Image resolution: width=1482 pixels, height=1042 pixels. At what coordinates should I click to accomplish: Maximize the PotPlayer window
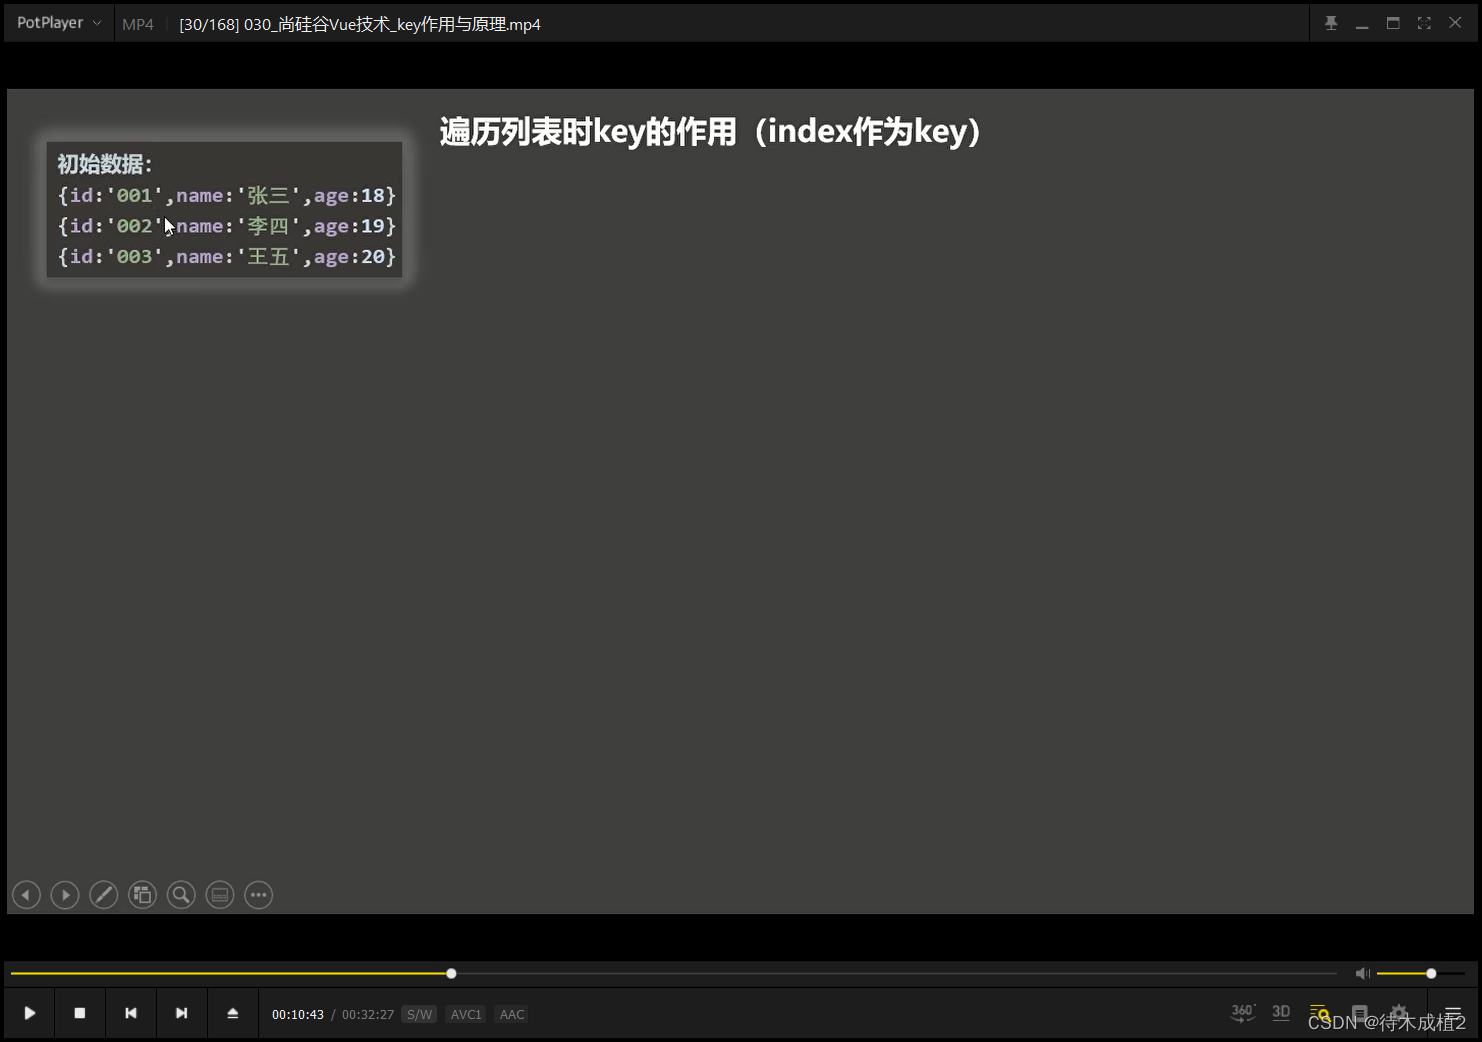(1393, 23)
